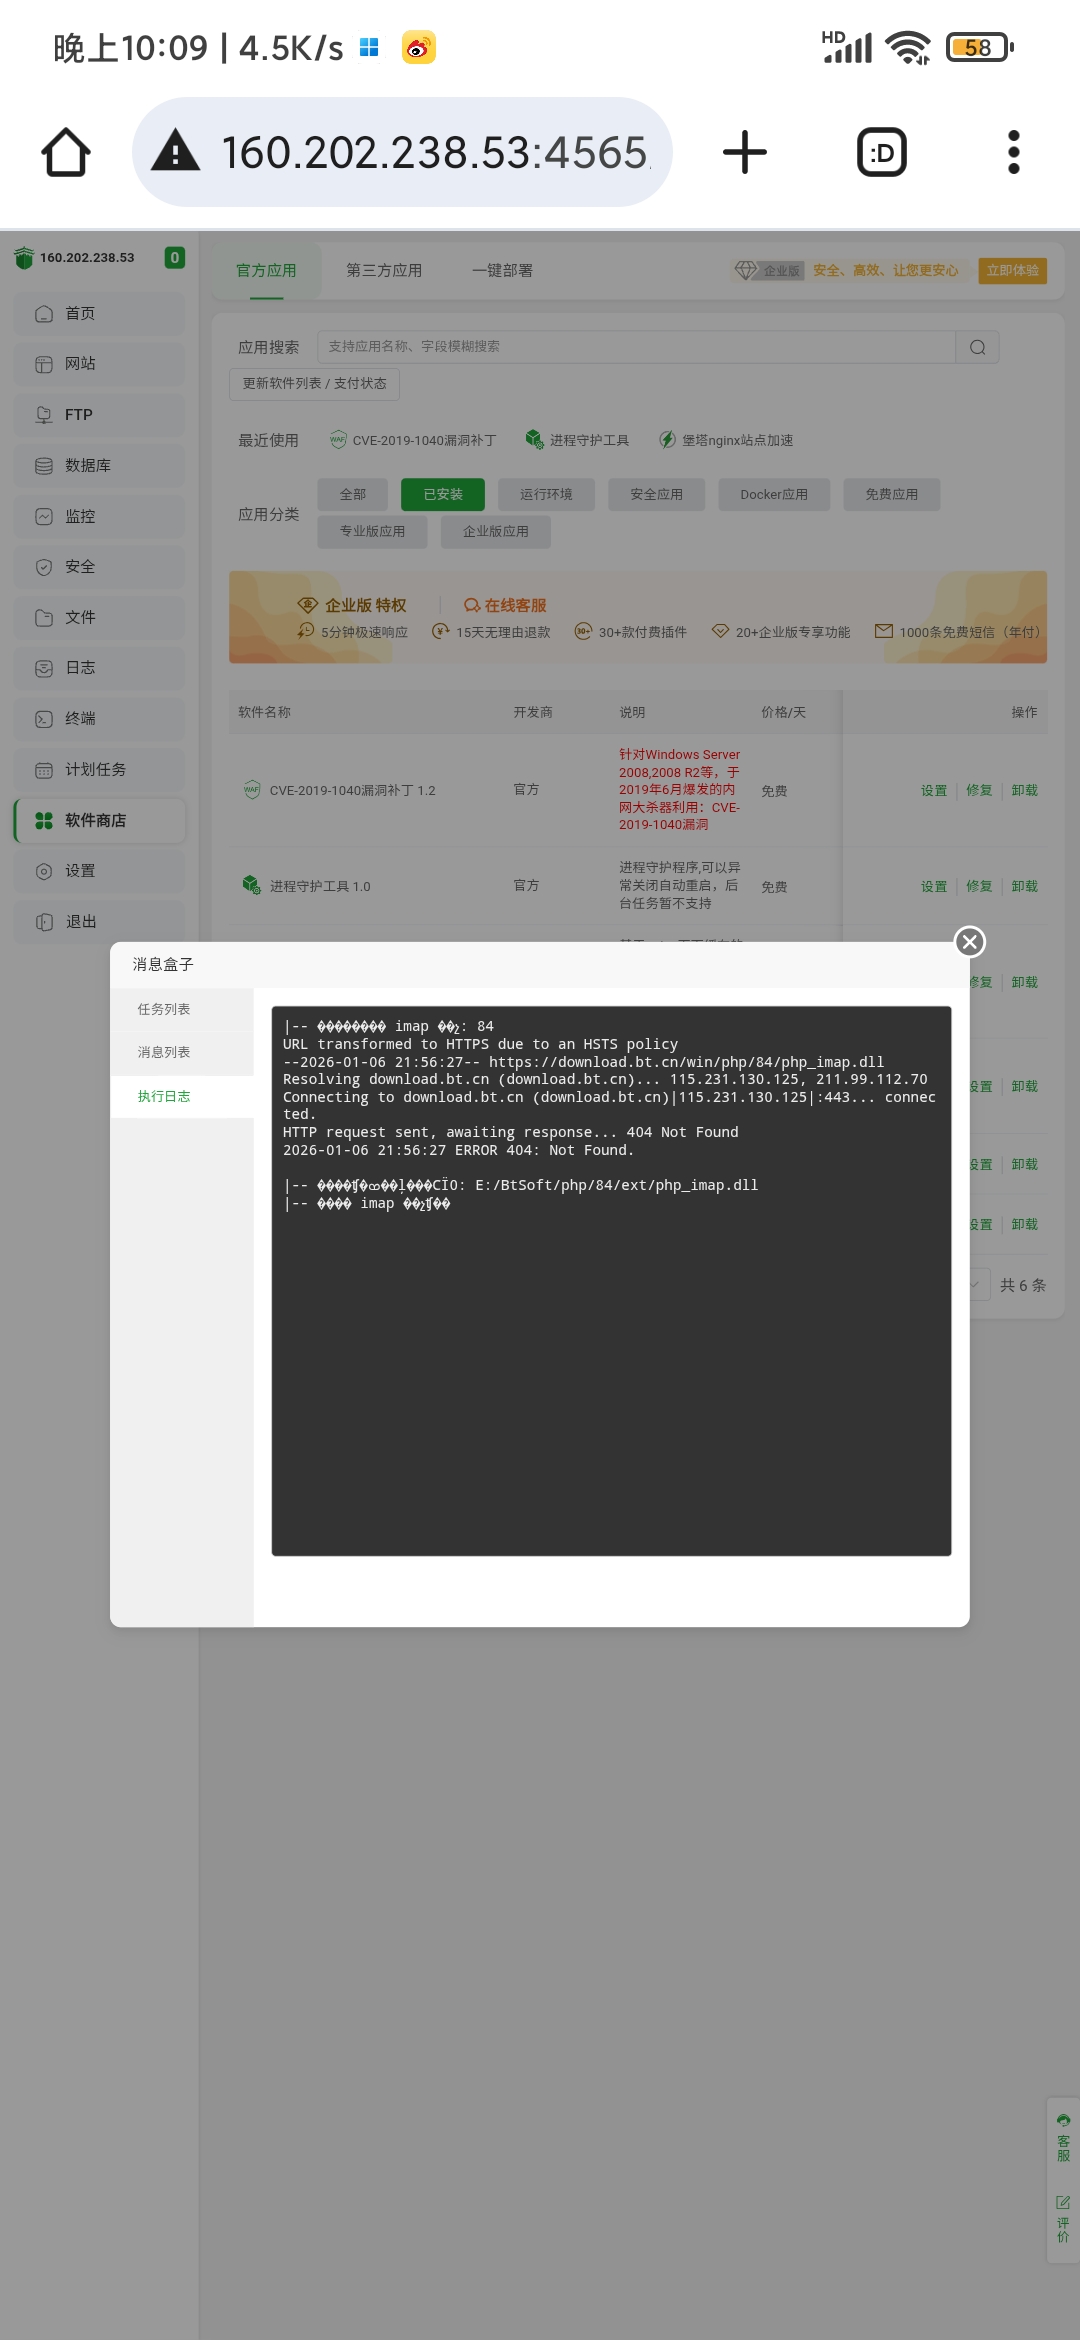Open 安全 in the sidebar

pos(99,567)
